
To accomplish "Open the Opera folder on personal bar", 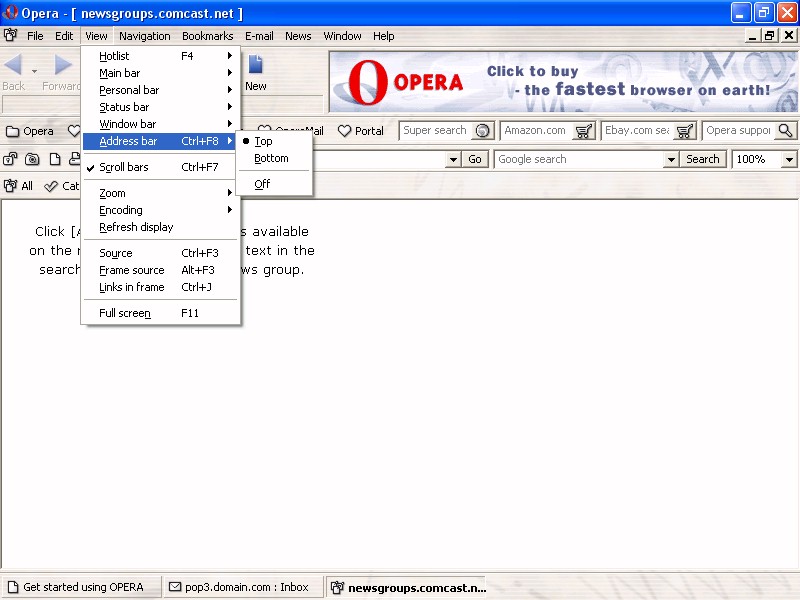I will pyautogui.click(x=30, y=131).
